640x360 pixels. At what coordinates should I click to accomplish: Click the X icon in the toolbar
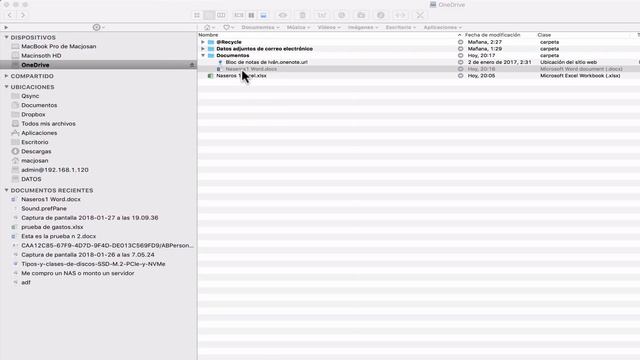click(x=420, y=16)
